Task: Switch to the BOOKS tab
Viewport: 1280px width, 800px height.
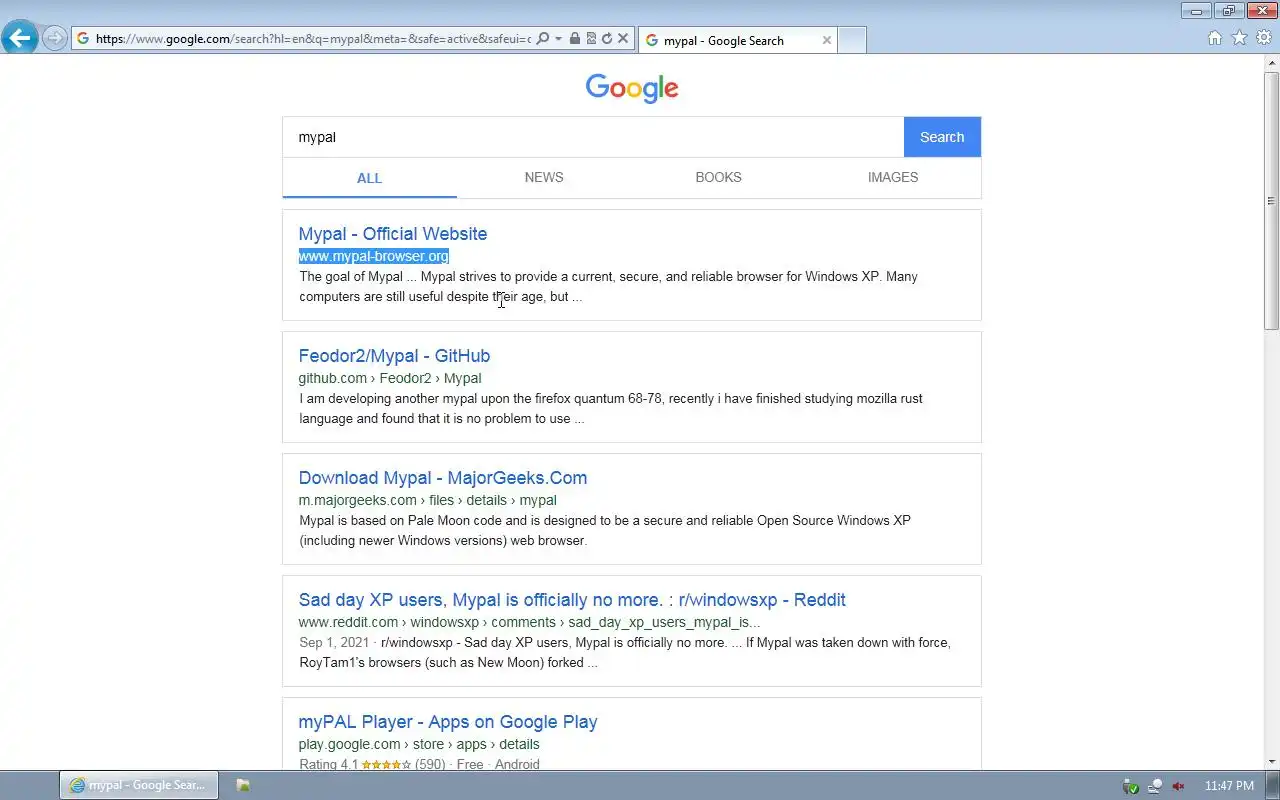Action: (718, 177)
